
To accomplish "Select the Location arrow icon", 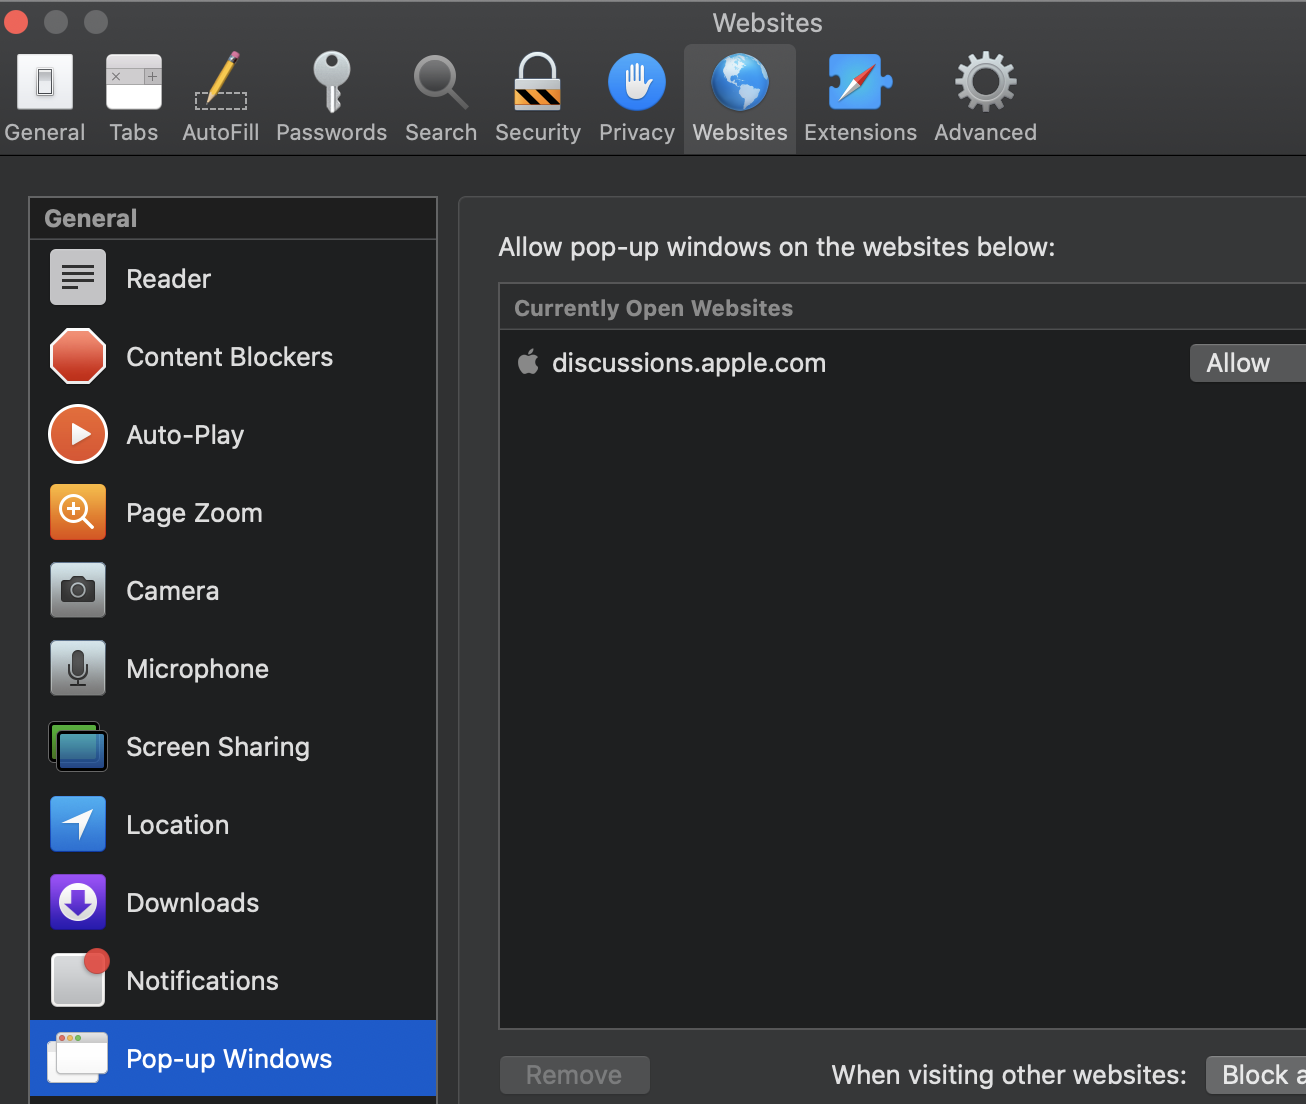I will [x=78, y=824].
